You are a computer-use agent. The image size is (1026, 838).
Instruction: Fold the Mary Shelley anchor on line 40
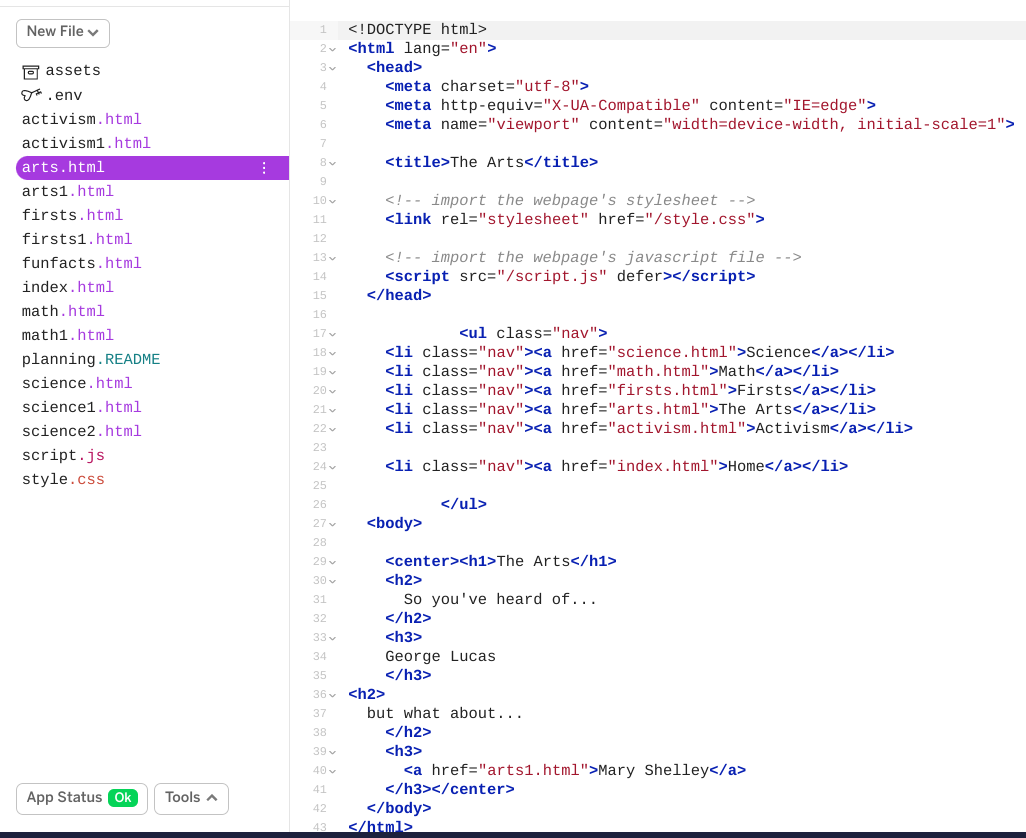(x=333, y=771)
